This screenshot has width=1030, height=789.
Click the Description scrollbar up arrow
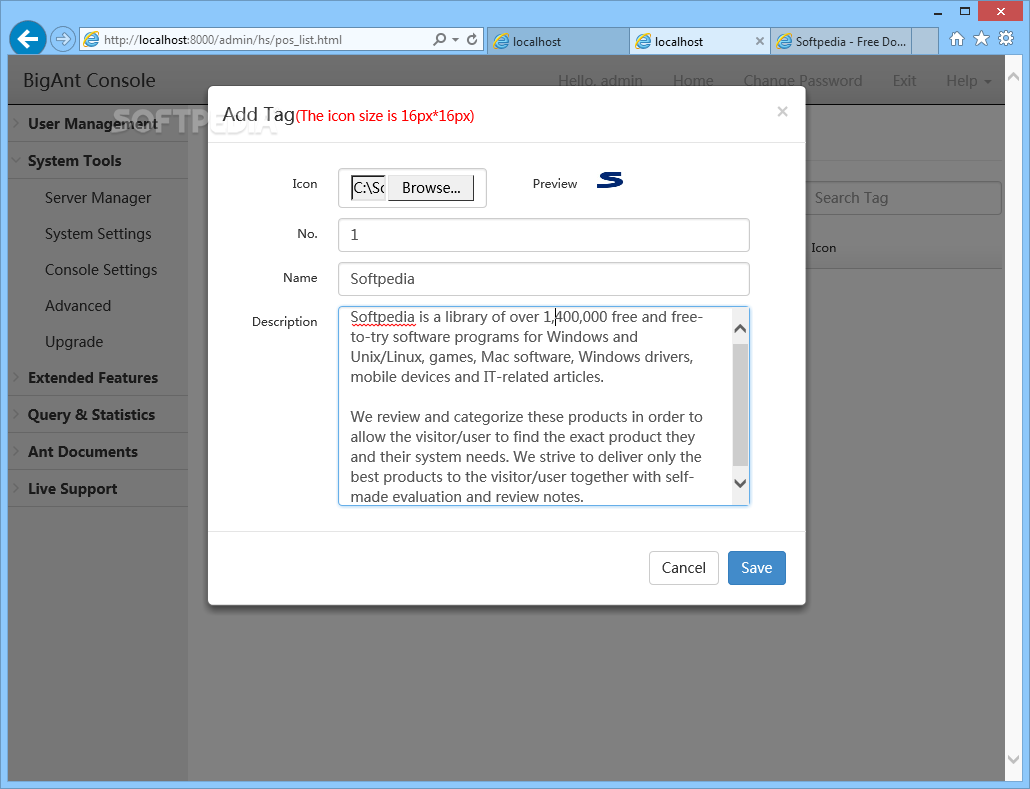pos(740,328)
